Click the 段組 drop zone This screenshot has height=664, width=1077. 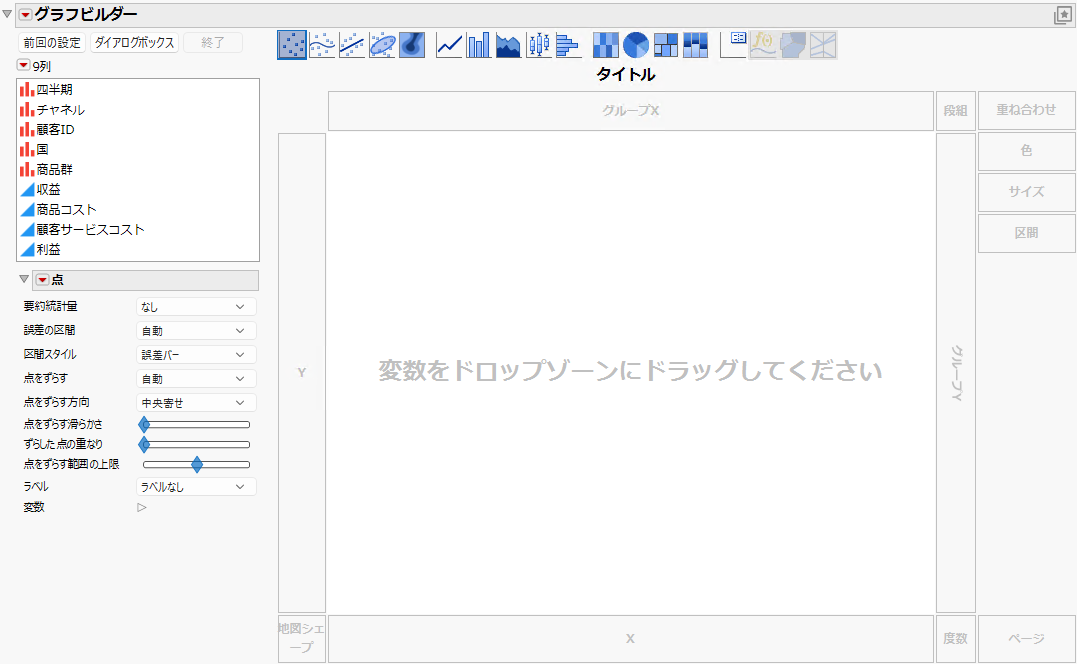click(x=955, y=111)
